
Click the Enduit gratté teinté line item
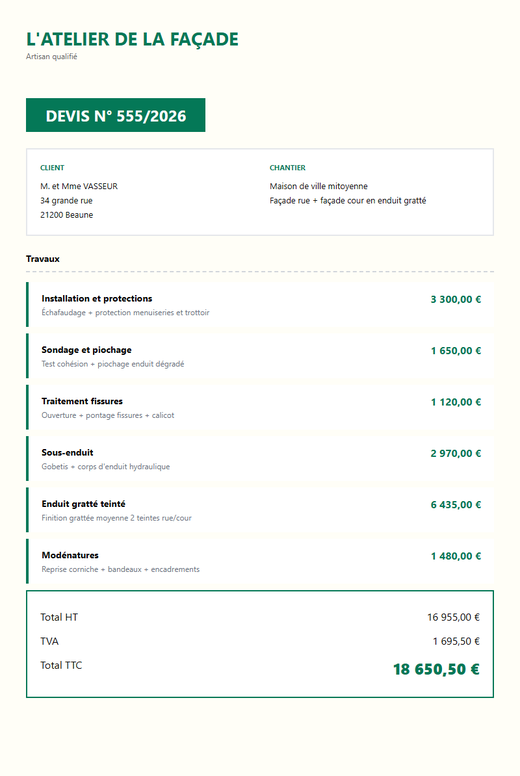(x=260, y=510)
